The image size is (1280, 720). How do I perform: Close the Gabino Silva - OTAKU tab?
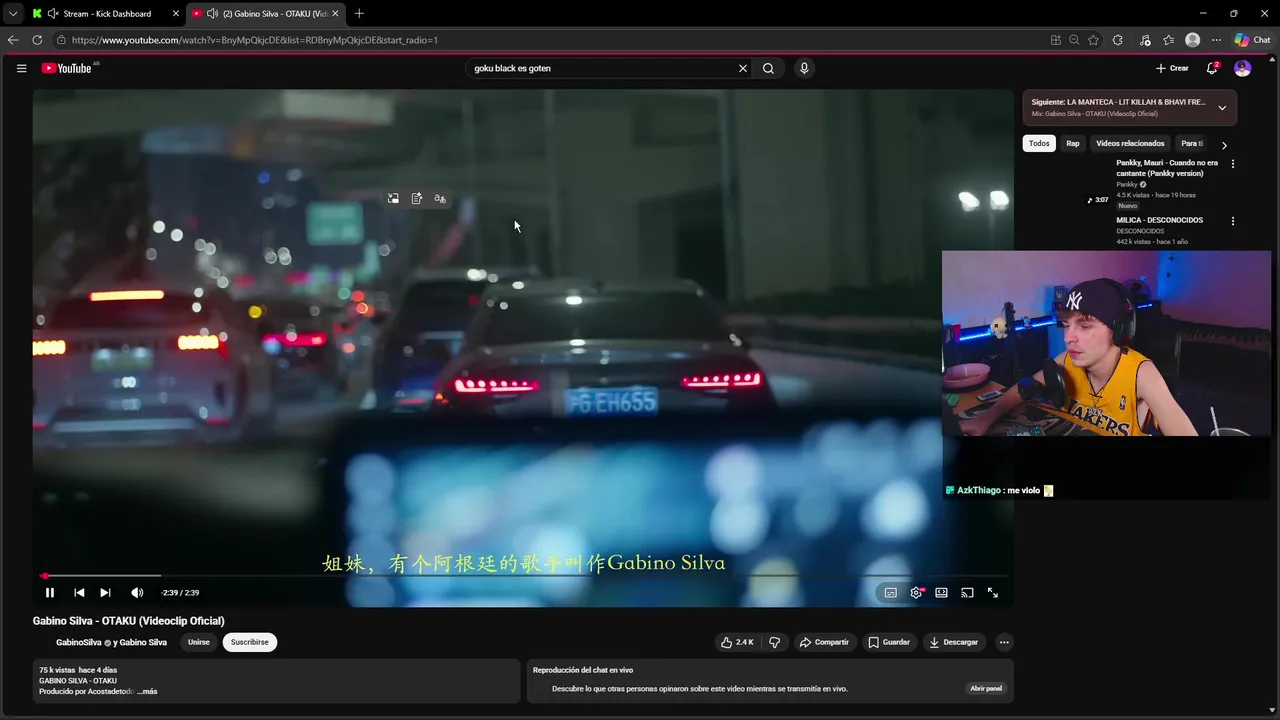click(335, 13)
